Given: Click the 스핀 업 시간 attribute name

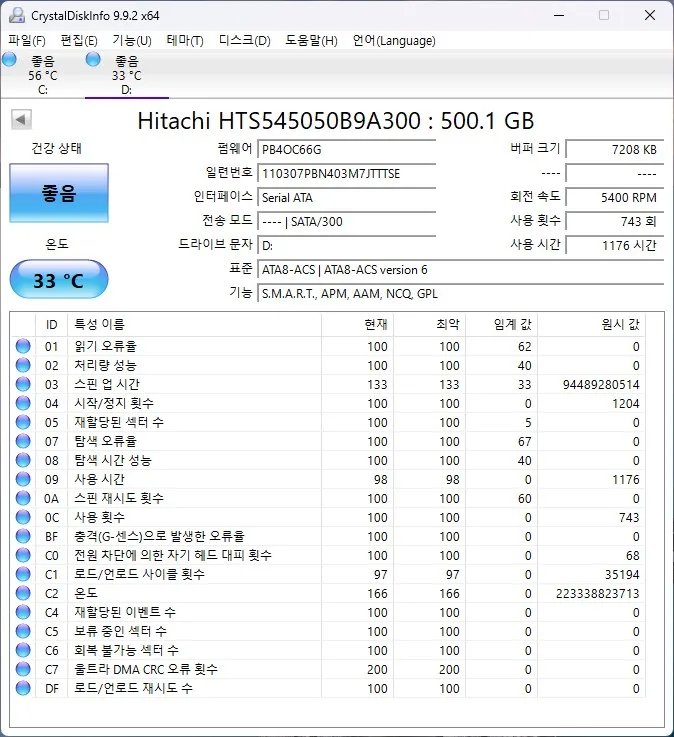Looking at the screenshot, I should coord(107,384).
